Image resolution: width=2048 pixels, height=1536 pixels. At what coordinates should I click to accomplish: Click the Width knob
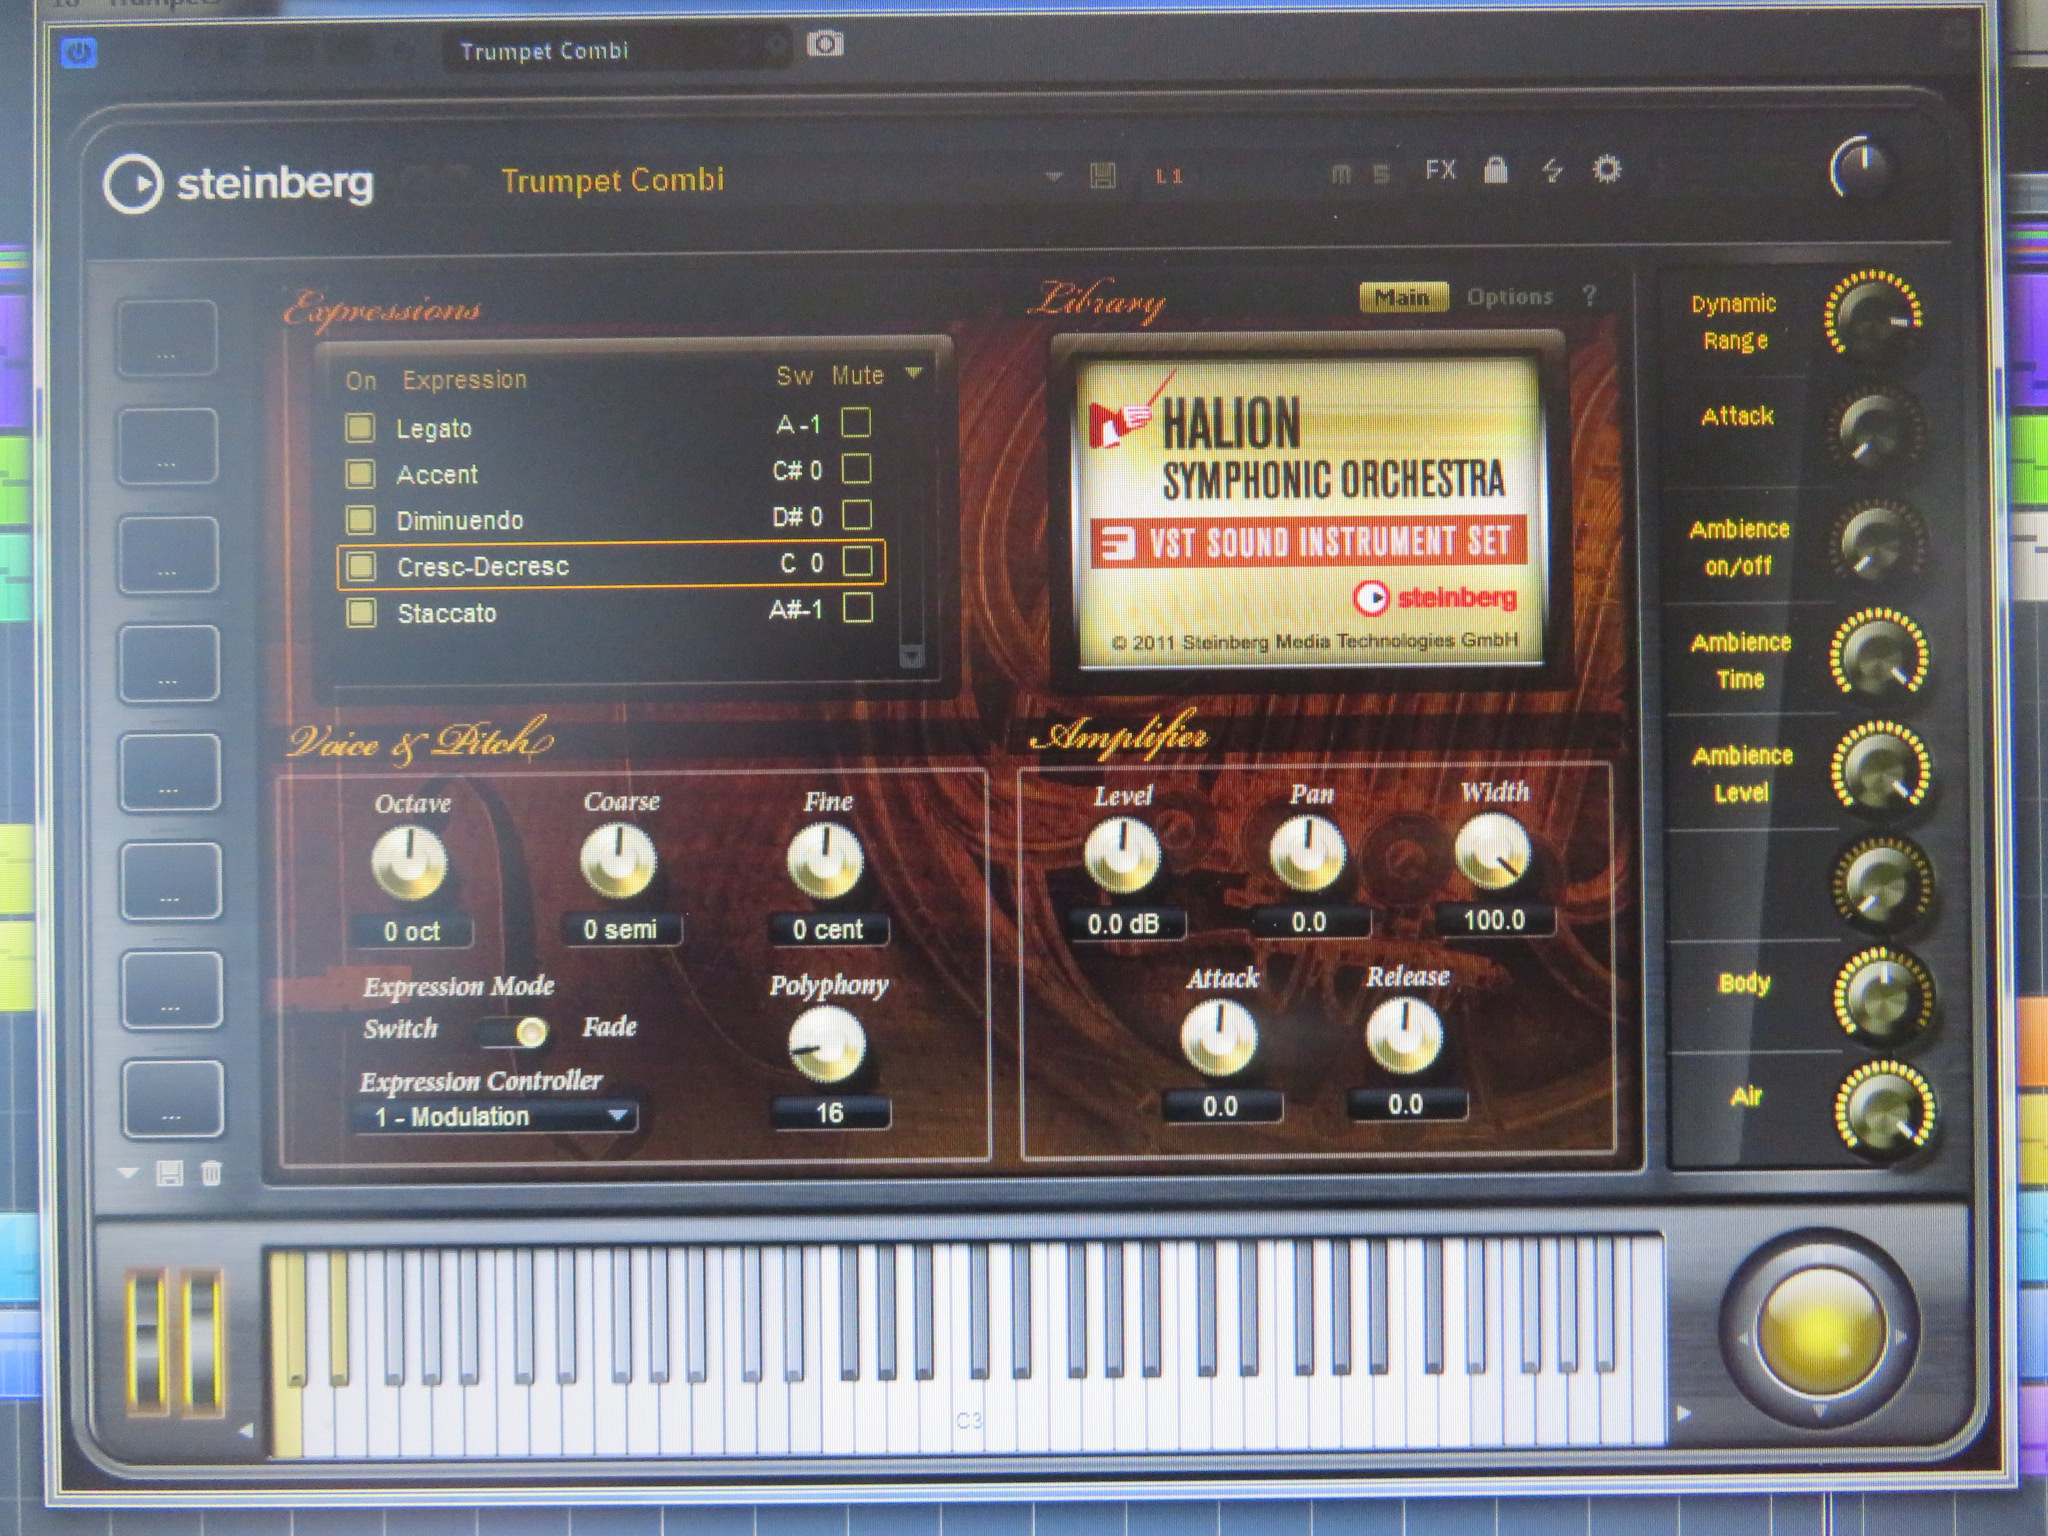(x=1493, y=852)
